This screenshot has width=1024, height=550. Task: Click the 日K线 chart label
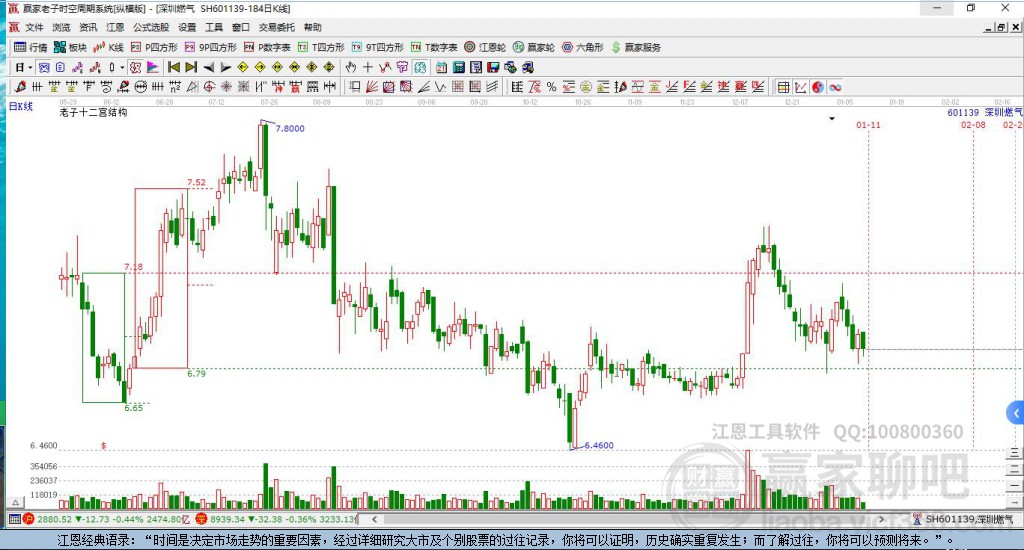[x=20, y=106]
